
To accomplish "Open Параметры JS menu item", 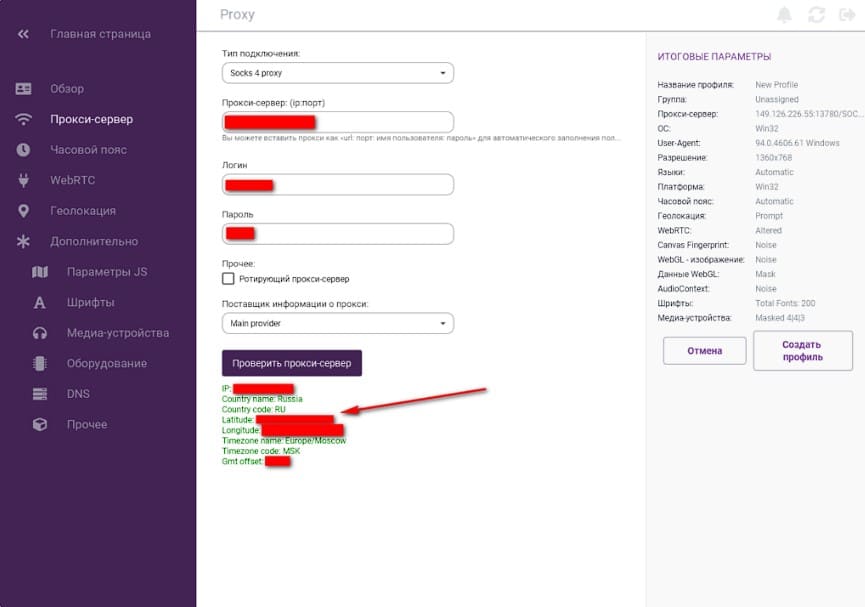I will (x=107, y=272).
